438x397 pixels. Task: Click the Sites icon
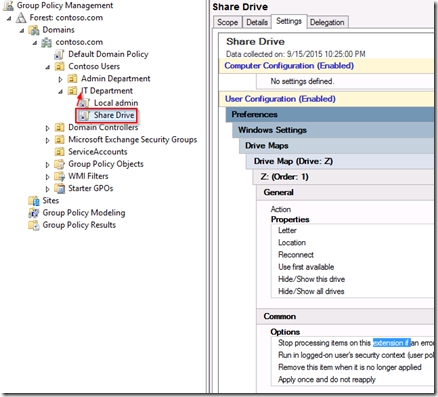[34, 201]
